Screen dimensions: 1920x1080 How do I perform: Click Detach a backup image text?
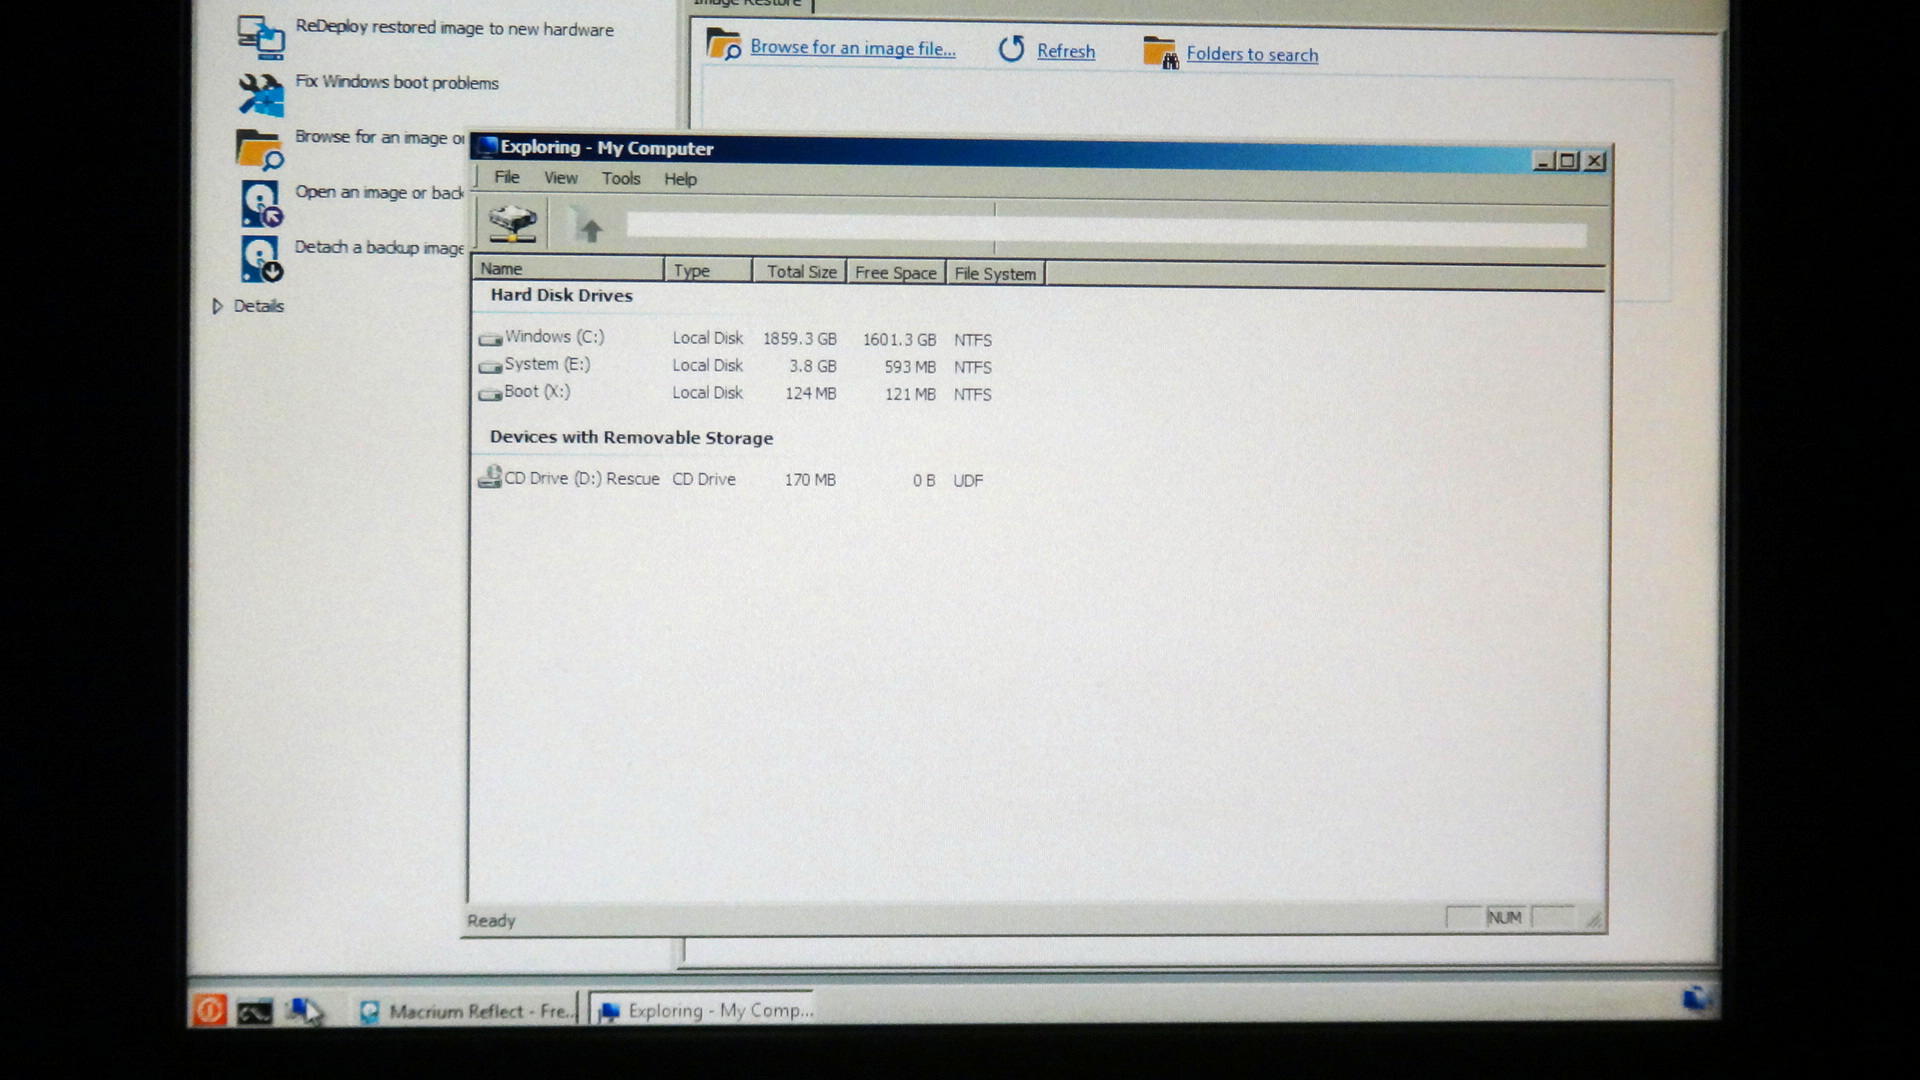(x=379, y=247)
